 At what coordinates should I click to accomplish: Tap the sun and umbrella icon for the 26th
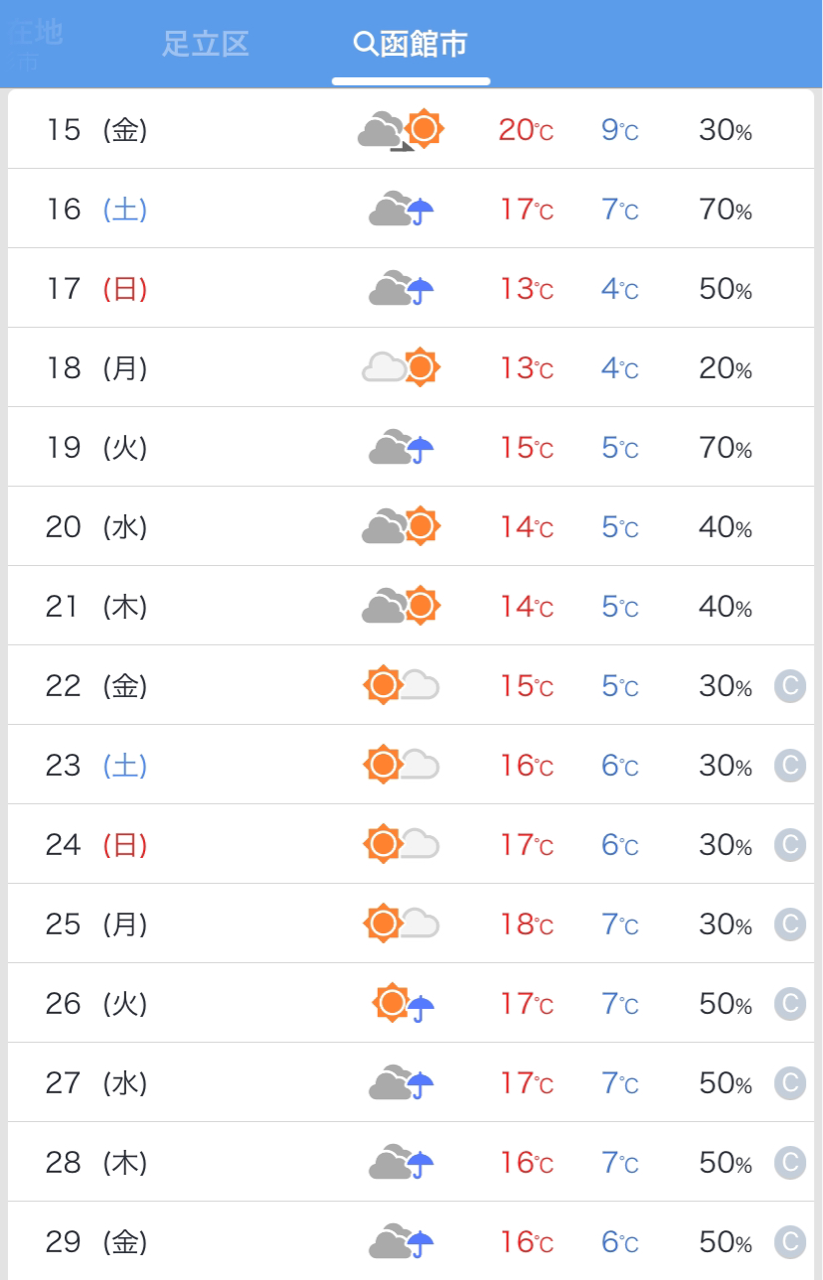coord(404,1003)
